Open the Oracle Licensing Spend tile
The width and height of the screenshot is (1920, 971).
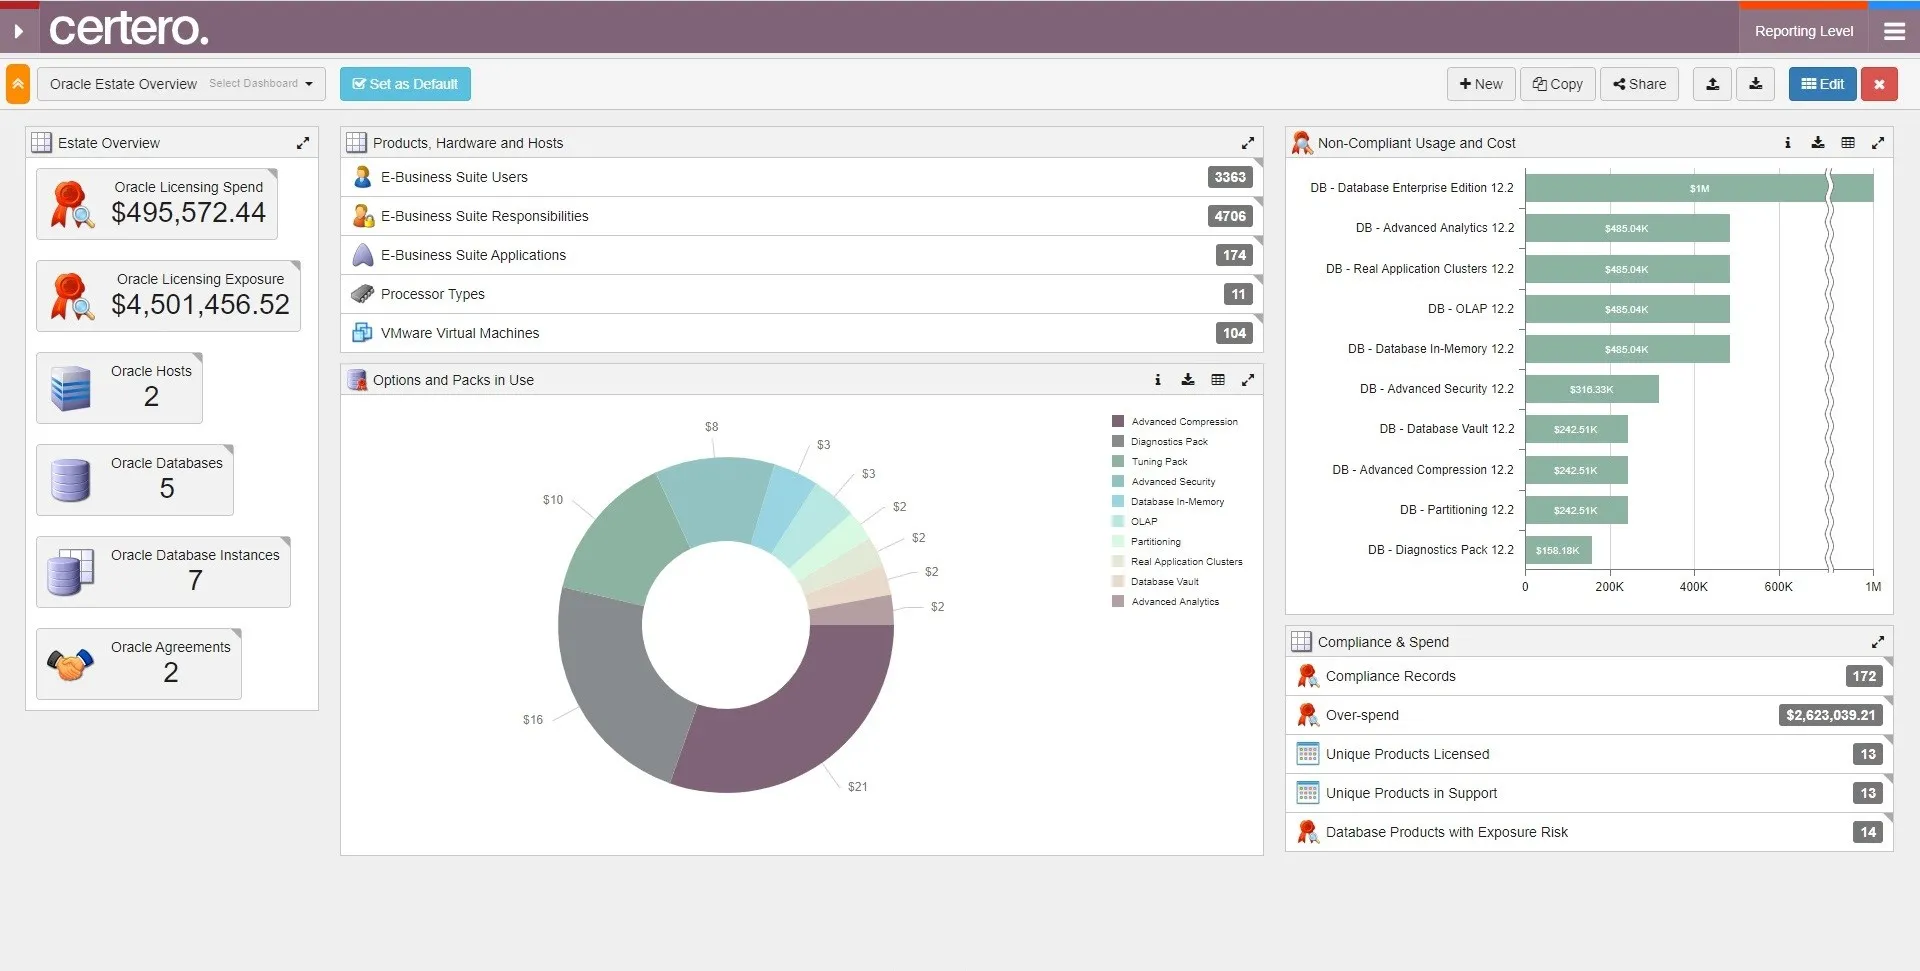pyautogui.click(x=157, y=204)
